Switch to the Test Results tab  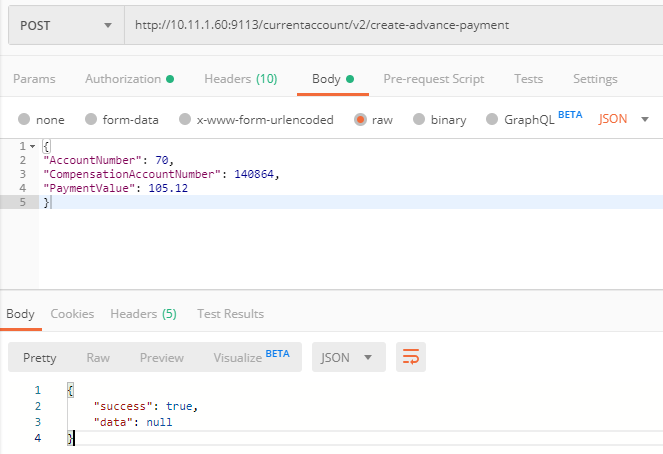pos(230,314)
